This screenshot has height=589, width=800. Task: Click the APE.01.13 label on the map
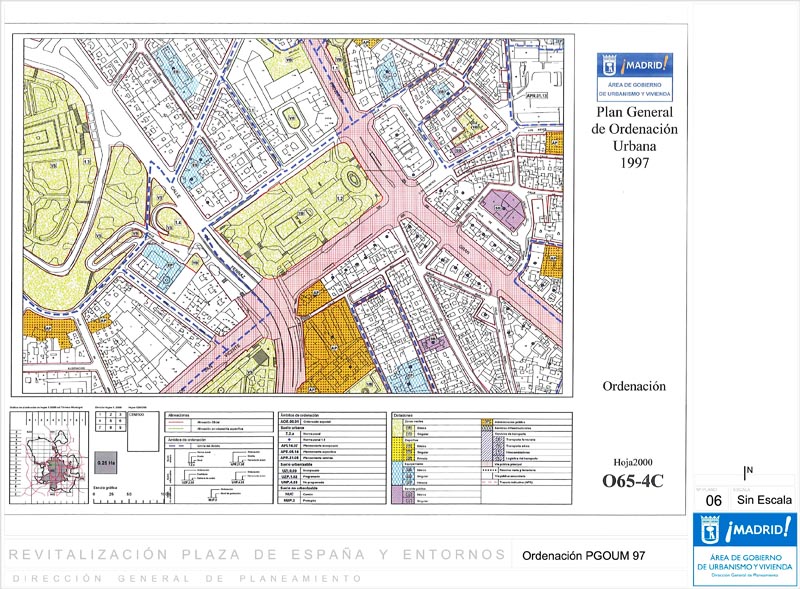pos(538,97)
